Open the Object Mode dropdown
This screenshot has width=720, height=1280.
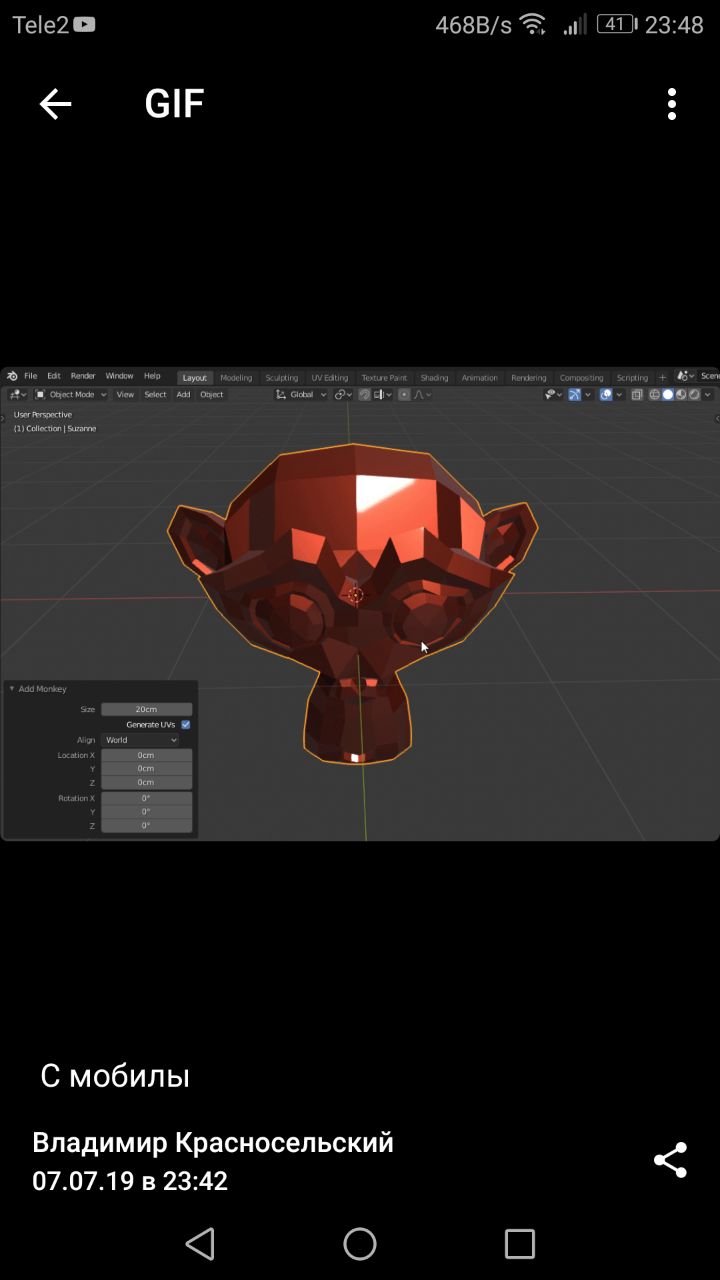(x=71, y=395)
